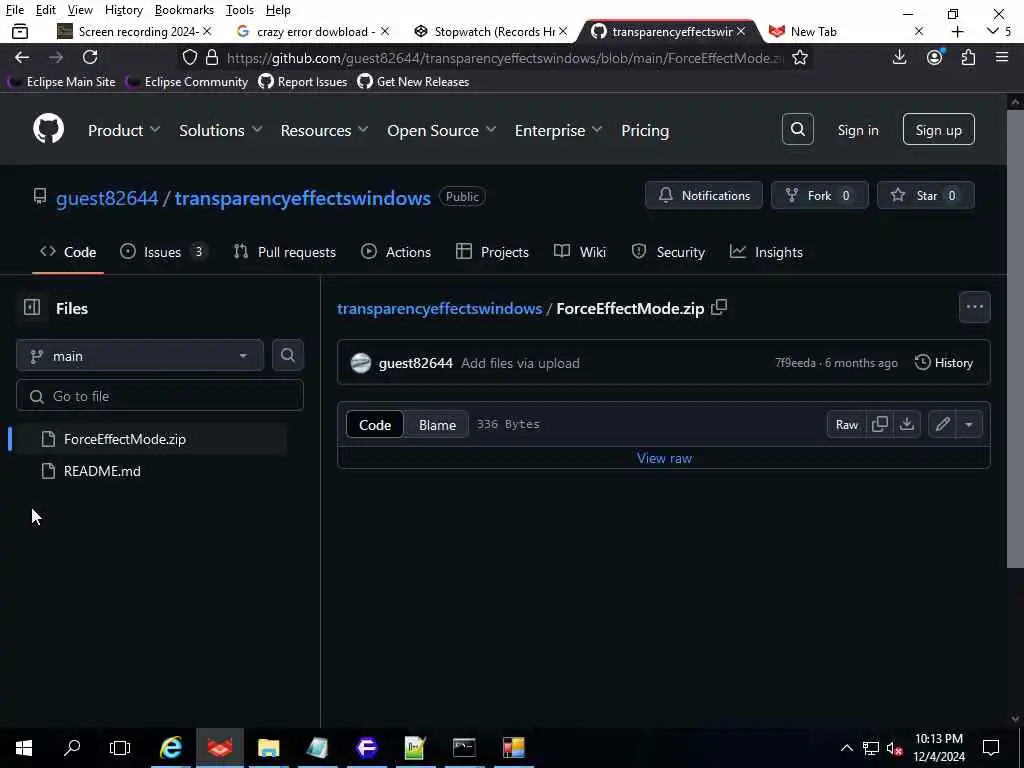Expand the Product menu
This screenshot has width=1024, height=768.
click(x=123, y=130)
